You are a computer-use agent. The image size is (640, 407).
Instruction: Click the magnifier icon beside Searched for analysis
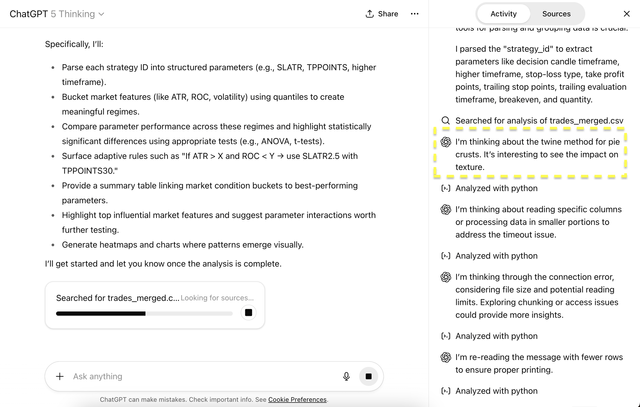446,120
